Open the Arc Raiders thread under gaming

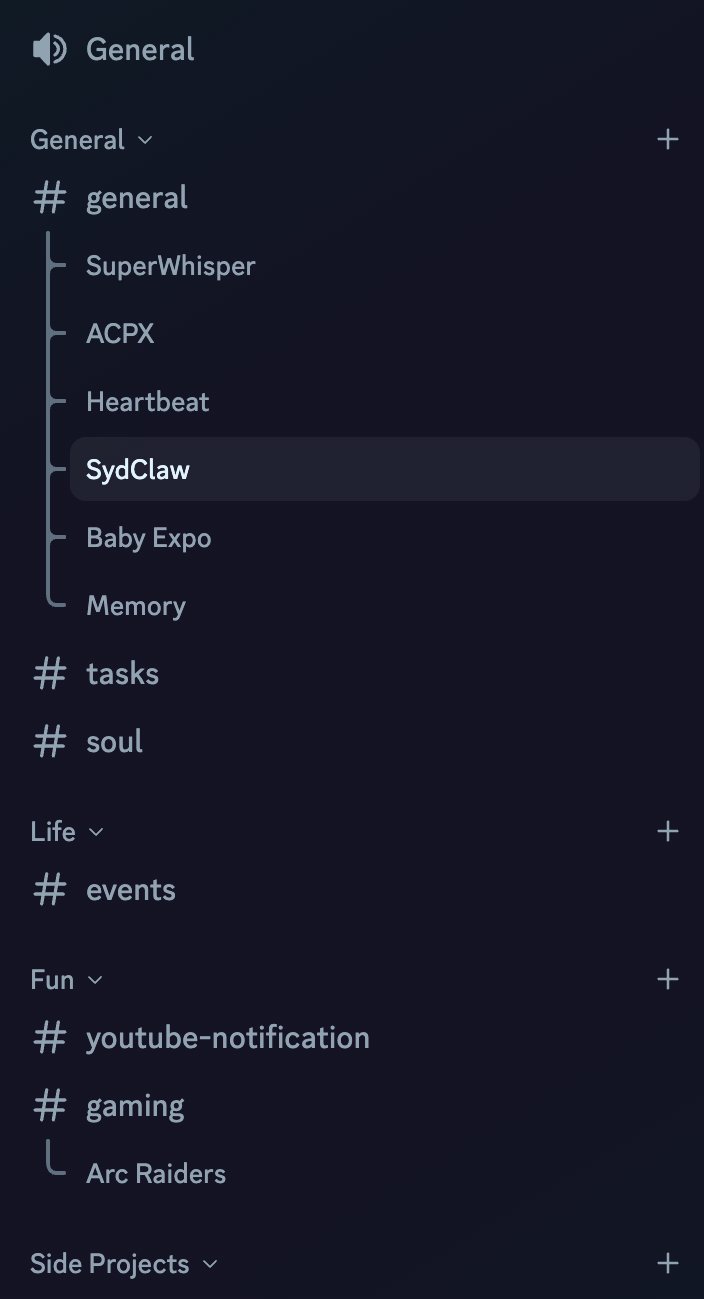(x=156, y=1172)
